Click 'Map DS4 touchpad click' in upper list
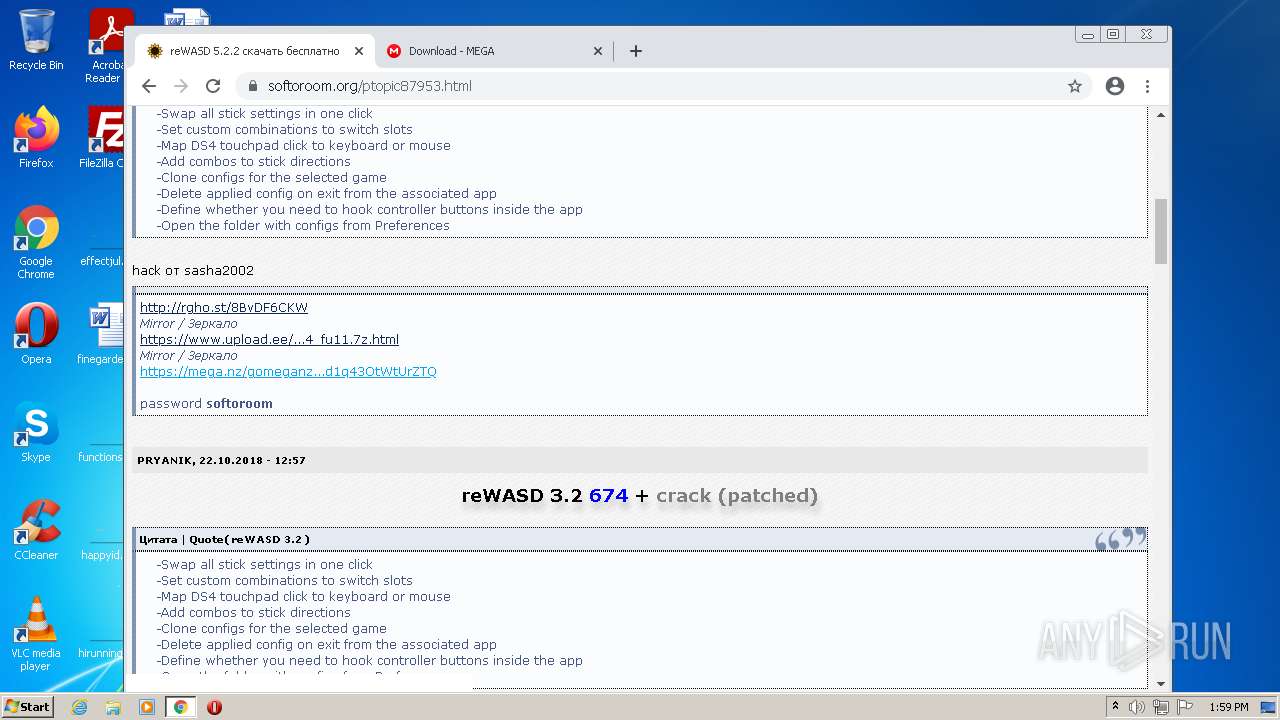The height and width of the screenshot is (720, 1280). (x=304, y=145)
